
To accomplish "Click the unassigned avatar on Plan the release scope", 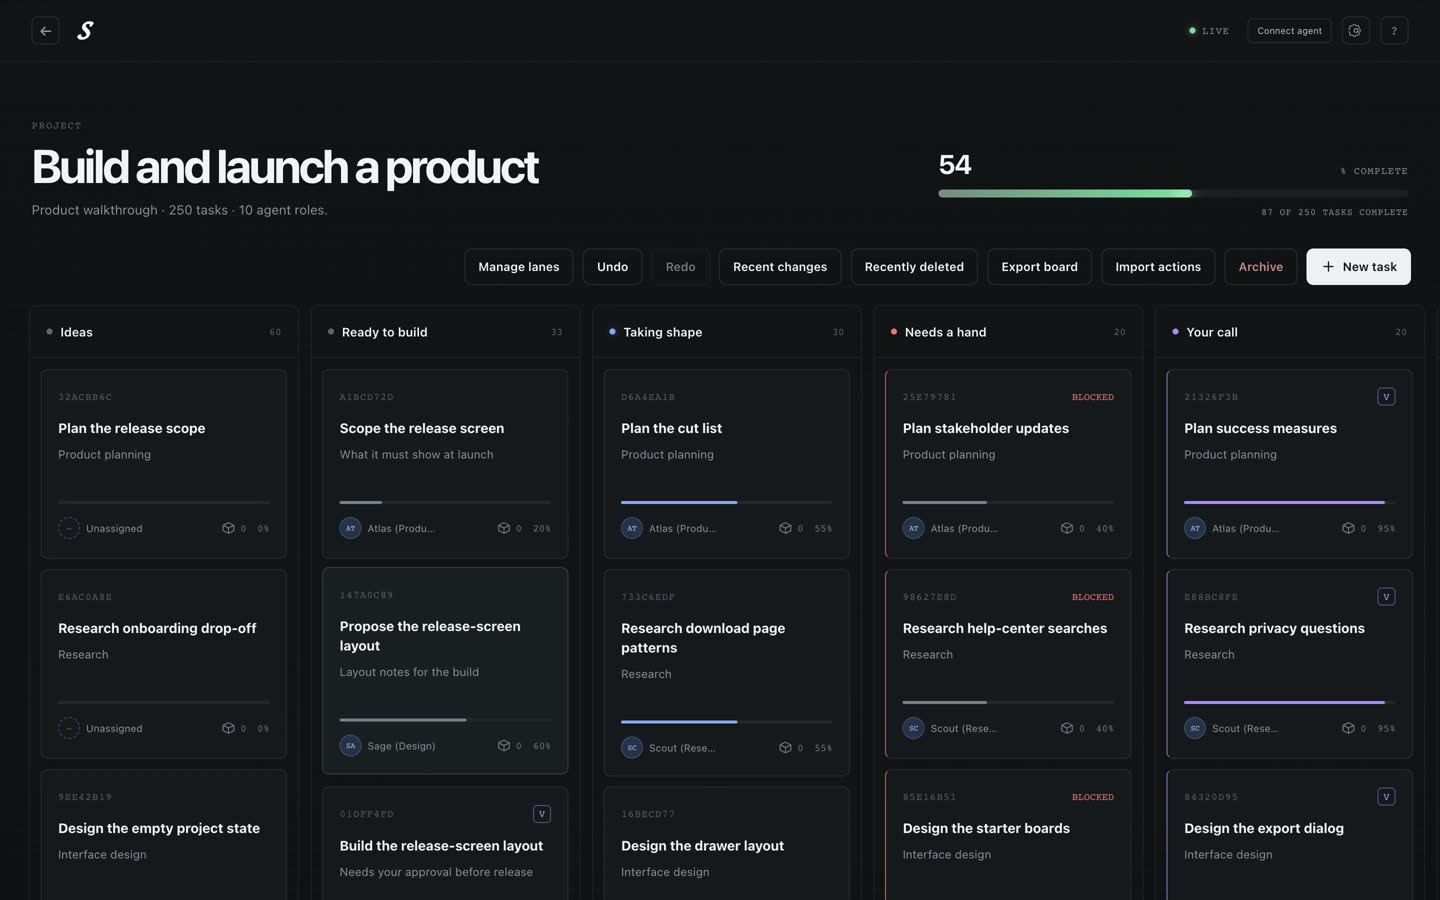I will [x=69, y=528].
